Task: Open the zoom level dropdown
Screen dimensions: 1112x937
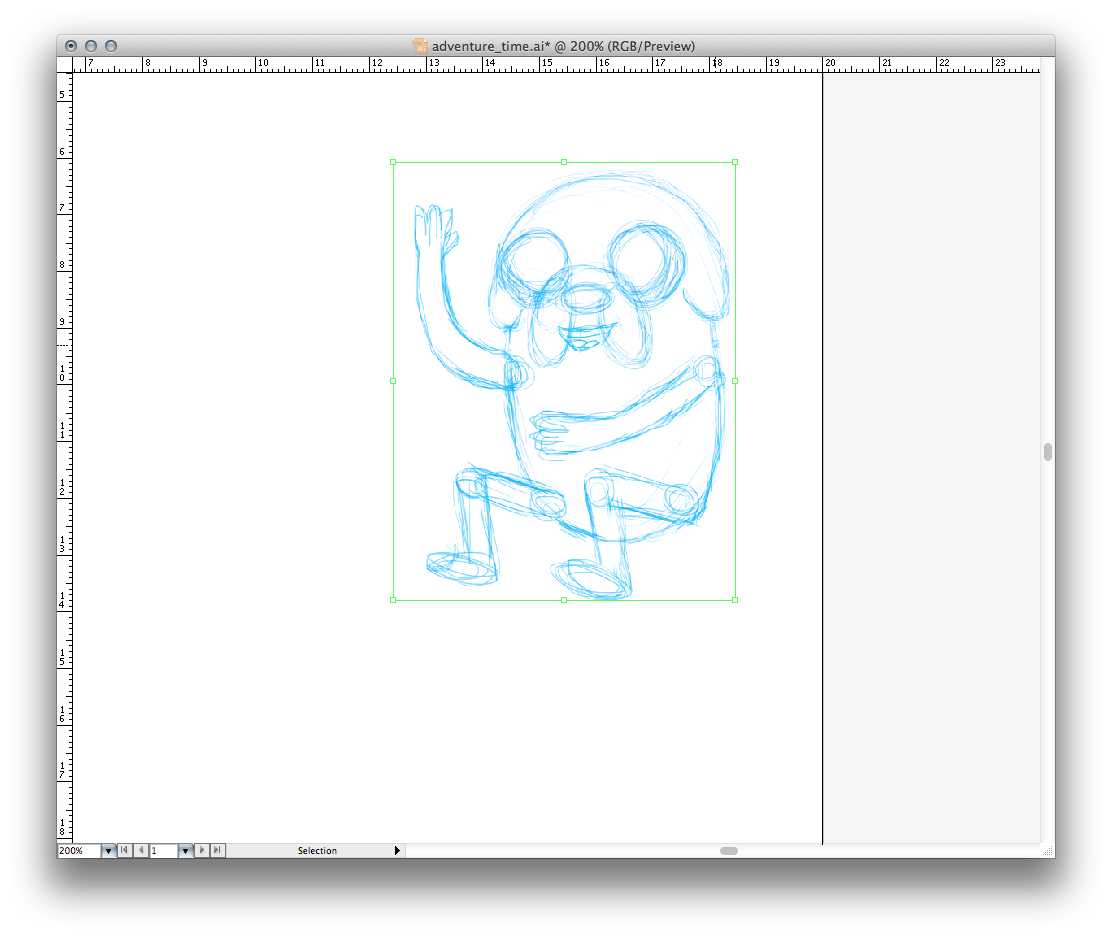Action: click(108, 851)
